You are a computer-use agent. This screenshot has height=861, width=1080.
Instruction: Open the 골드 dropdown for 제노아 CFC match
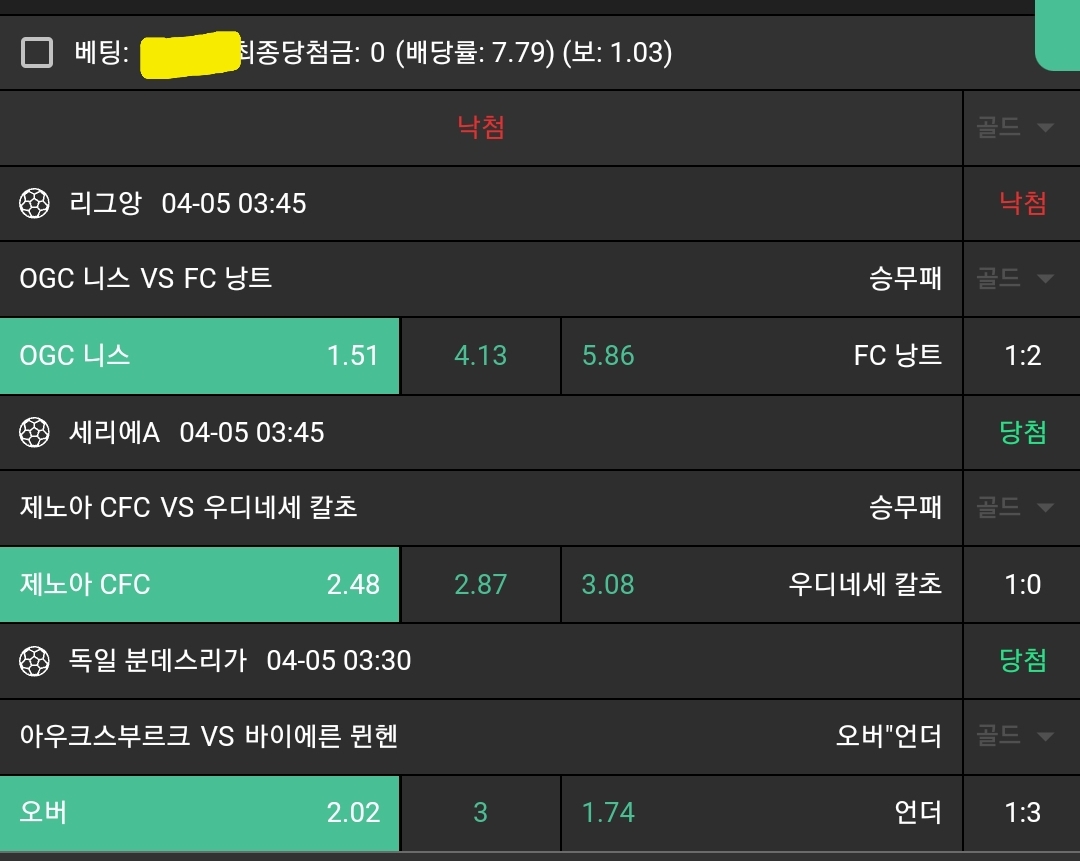pyautogui.click(x=1016, y=507)
